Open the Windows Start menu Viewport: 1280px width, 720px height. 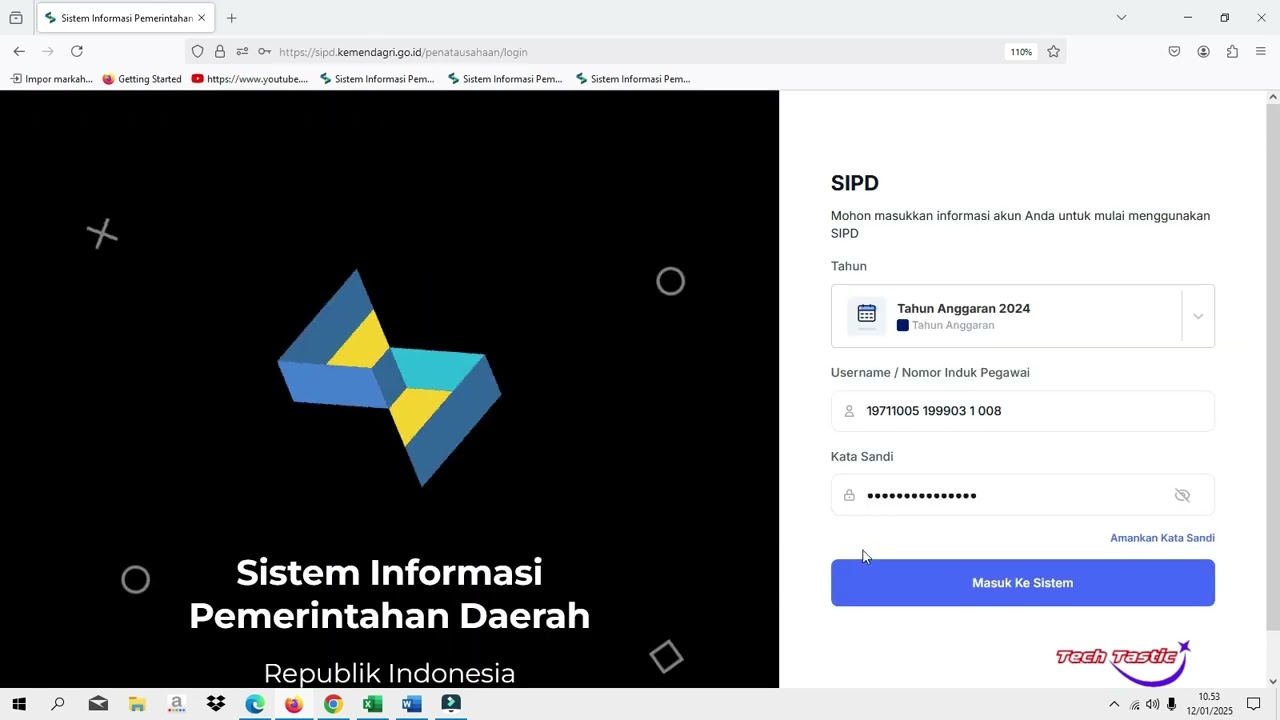tap(18, 704)
